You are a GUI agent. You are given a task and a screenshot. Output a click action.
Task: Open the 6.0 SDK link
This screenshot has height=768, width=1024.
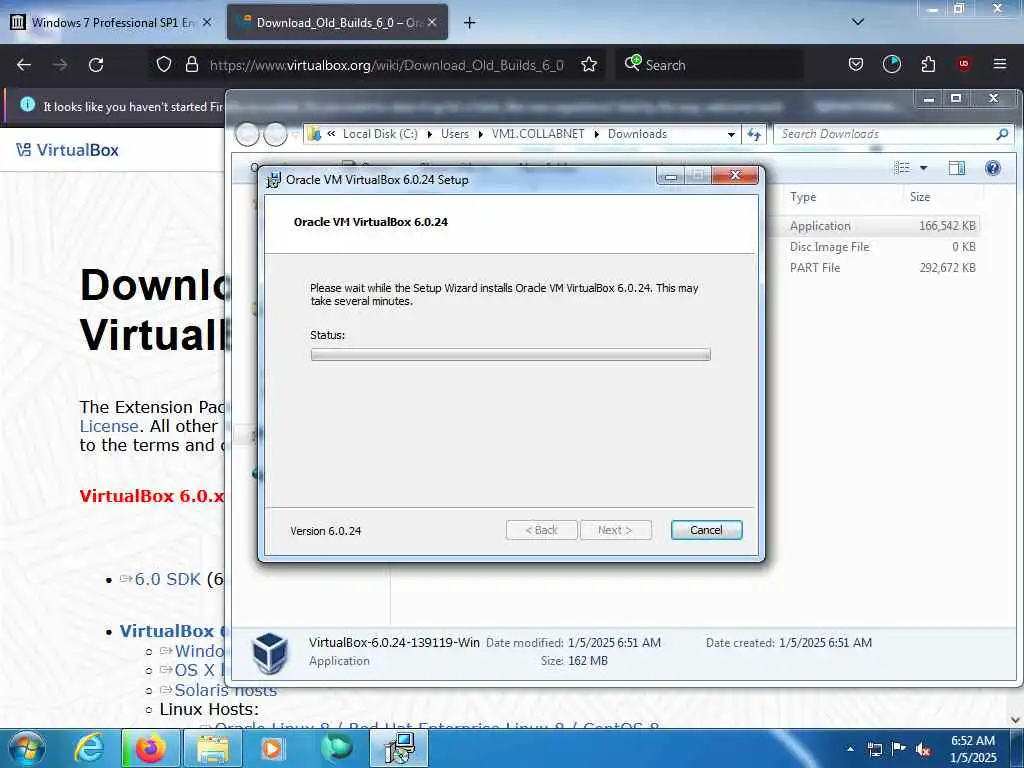coord(167,579)
